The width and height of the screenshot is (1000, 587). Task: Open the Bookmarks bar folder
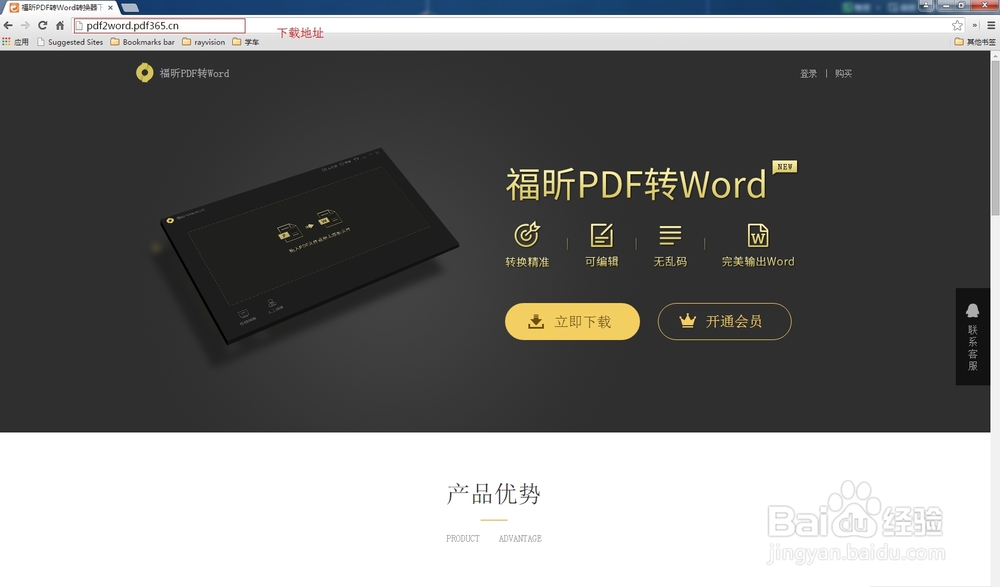click(142, 42)
